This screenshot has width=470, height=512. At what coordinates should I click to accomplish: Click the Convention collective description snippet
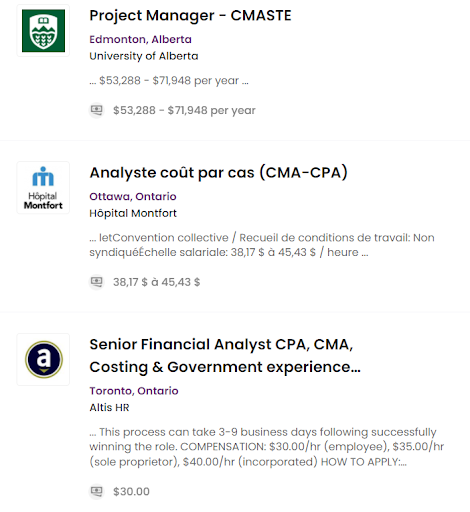point(262,245)
